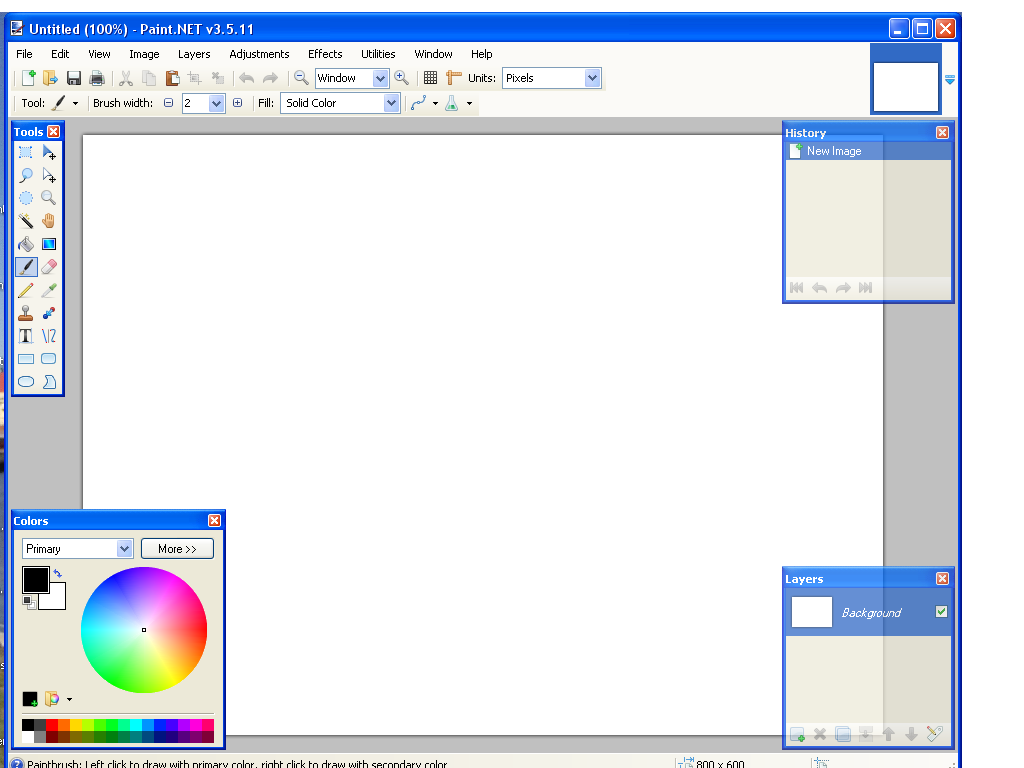Image resolution: width=1024 pixels, height=768 pixels.
Task: Select the Paint Bucket tool
Action: pos(26,244)
